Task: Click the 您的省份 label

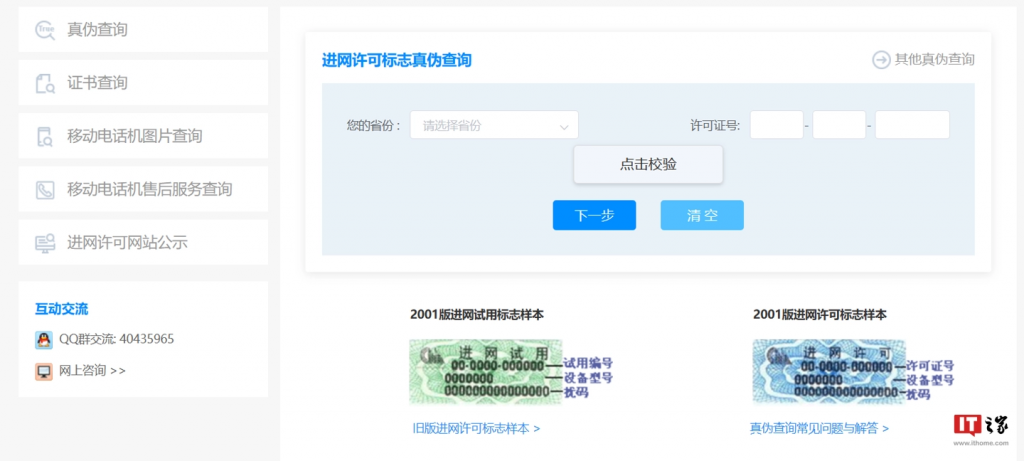Action: (373, 125)
